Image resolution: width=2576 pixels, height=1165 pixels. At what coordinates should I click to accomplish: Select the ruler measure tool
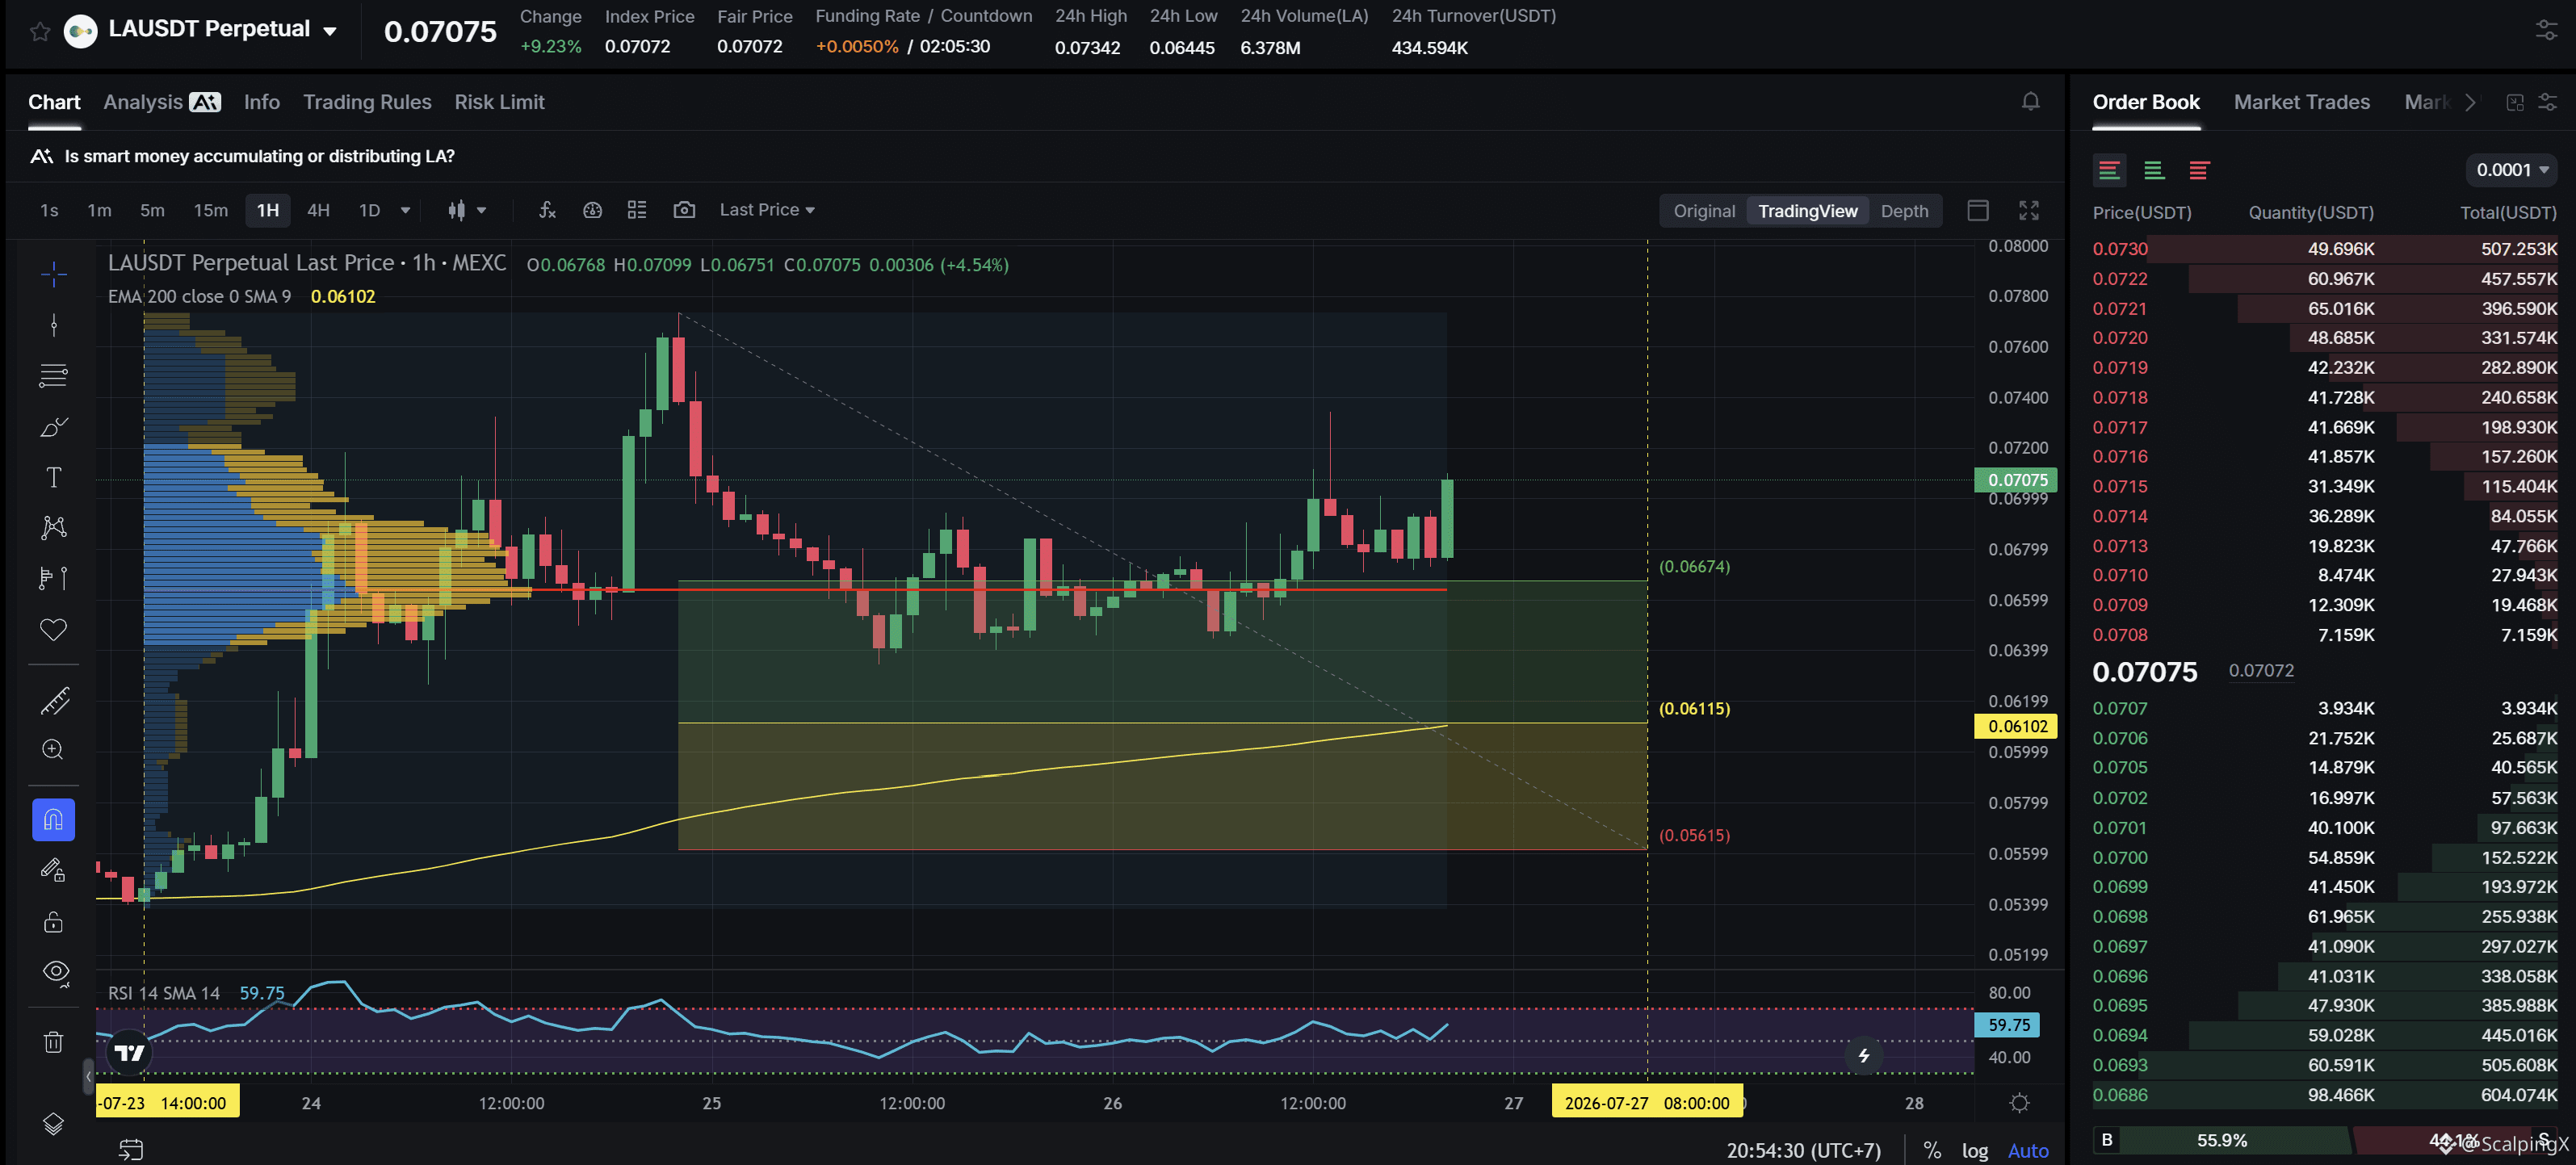(54, 700)
